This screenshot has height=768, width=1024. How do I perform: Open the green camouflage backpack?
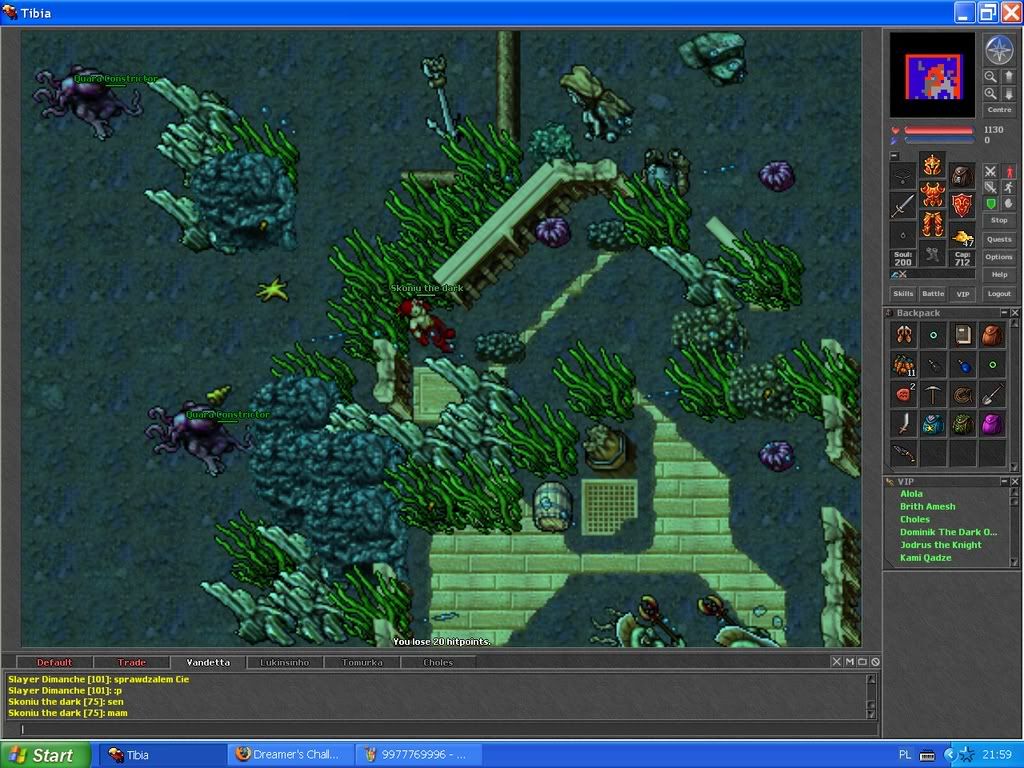pyautogui.click(x=963, y=424)
